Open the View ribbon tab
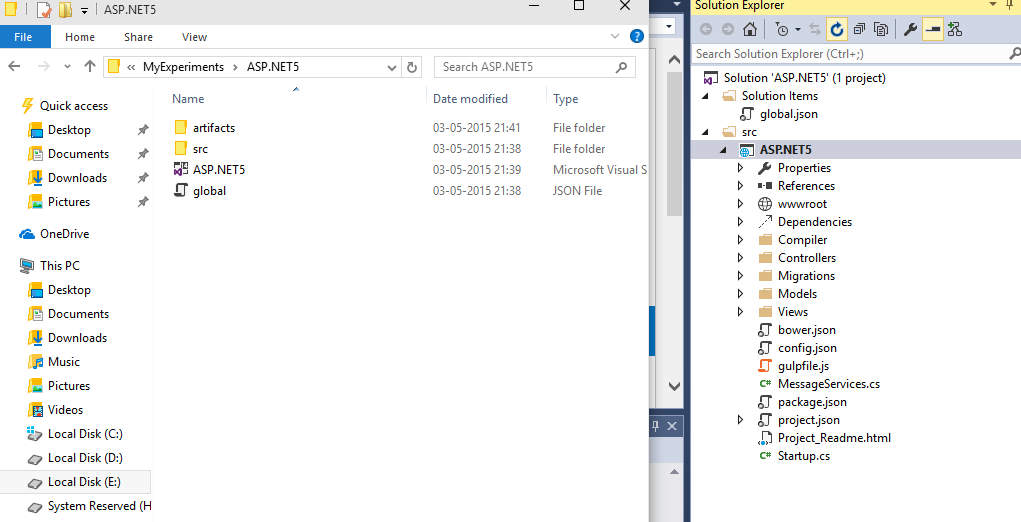Screen dimensions: 1021x522 pyautogui.click(x=194, y=37)
